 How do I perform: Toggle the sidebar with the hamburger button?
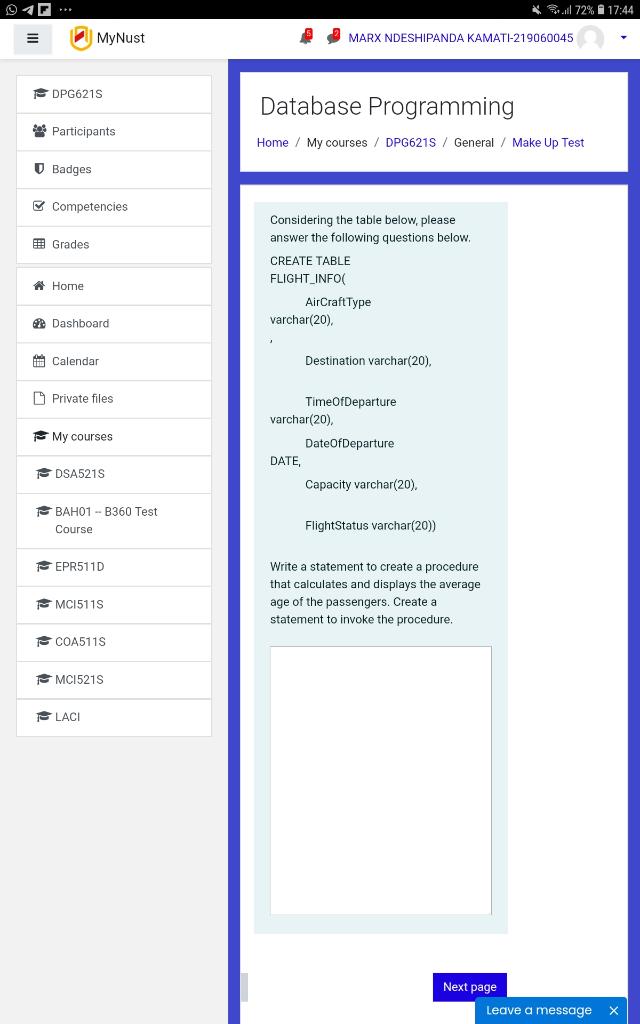point(32,38)
